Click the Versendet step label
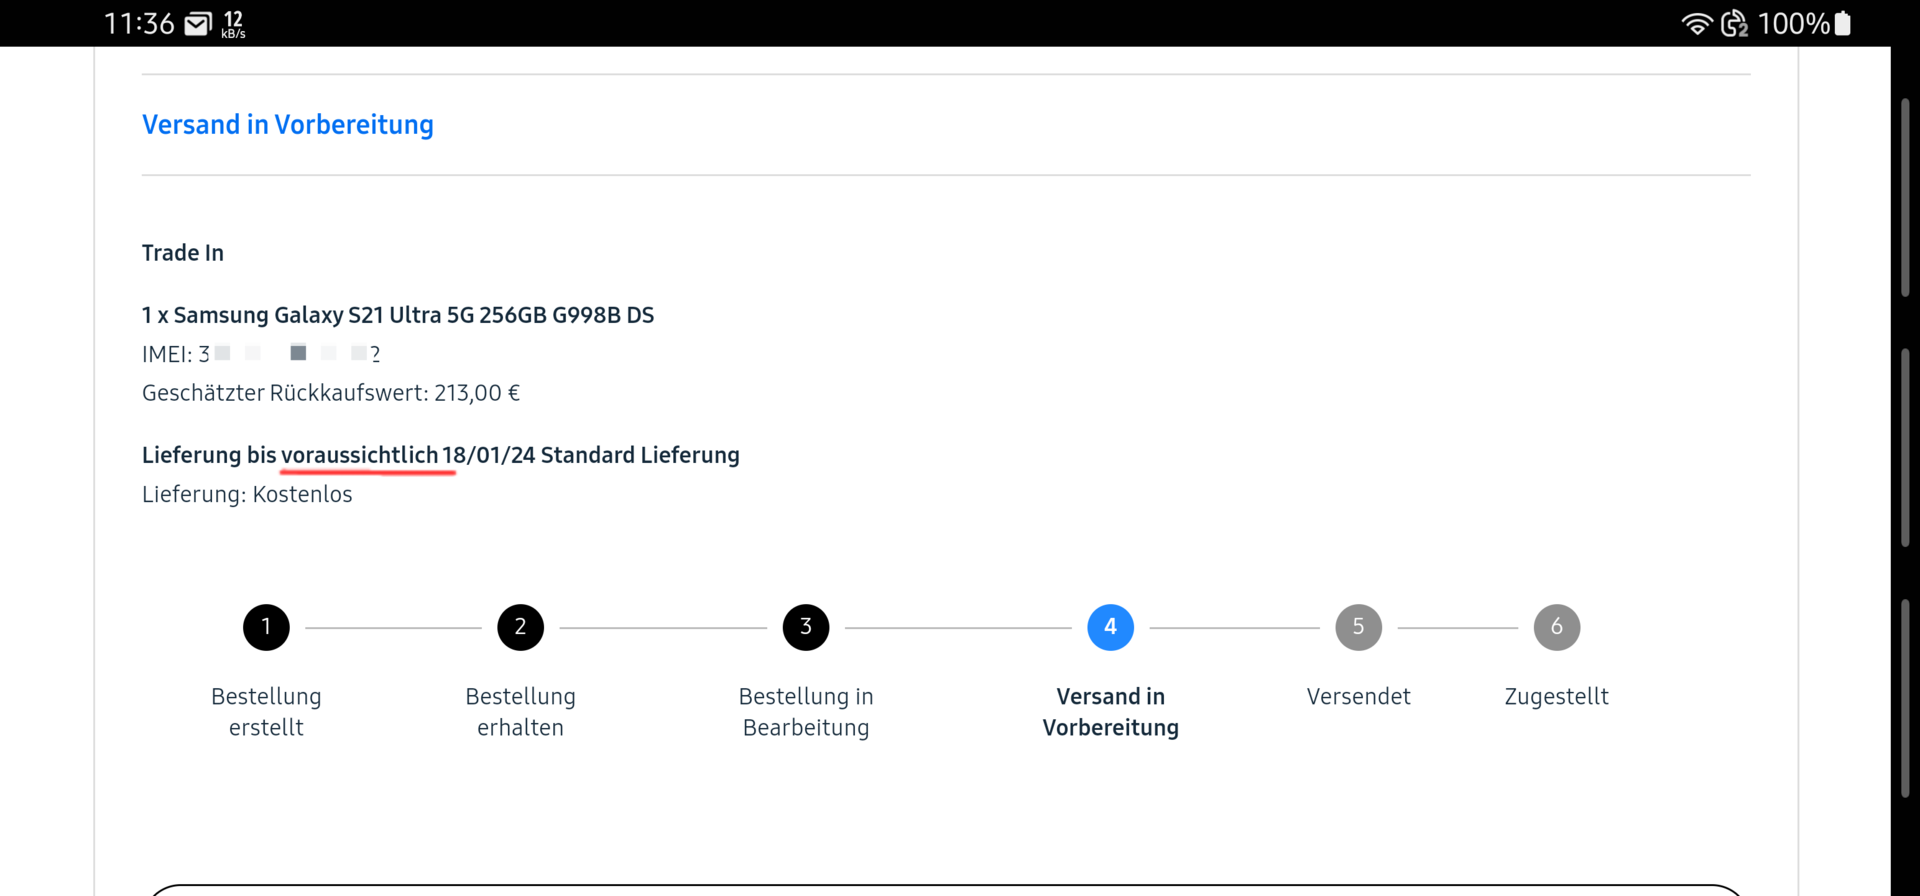The image size is (1920, 896). click(1358, 696)
